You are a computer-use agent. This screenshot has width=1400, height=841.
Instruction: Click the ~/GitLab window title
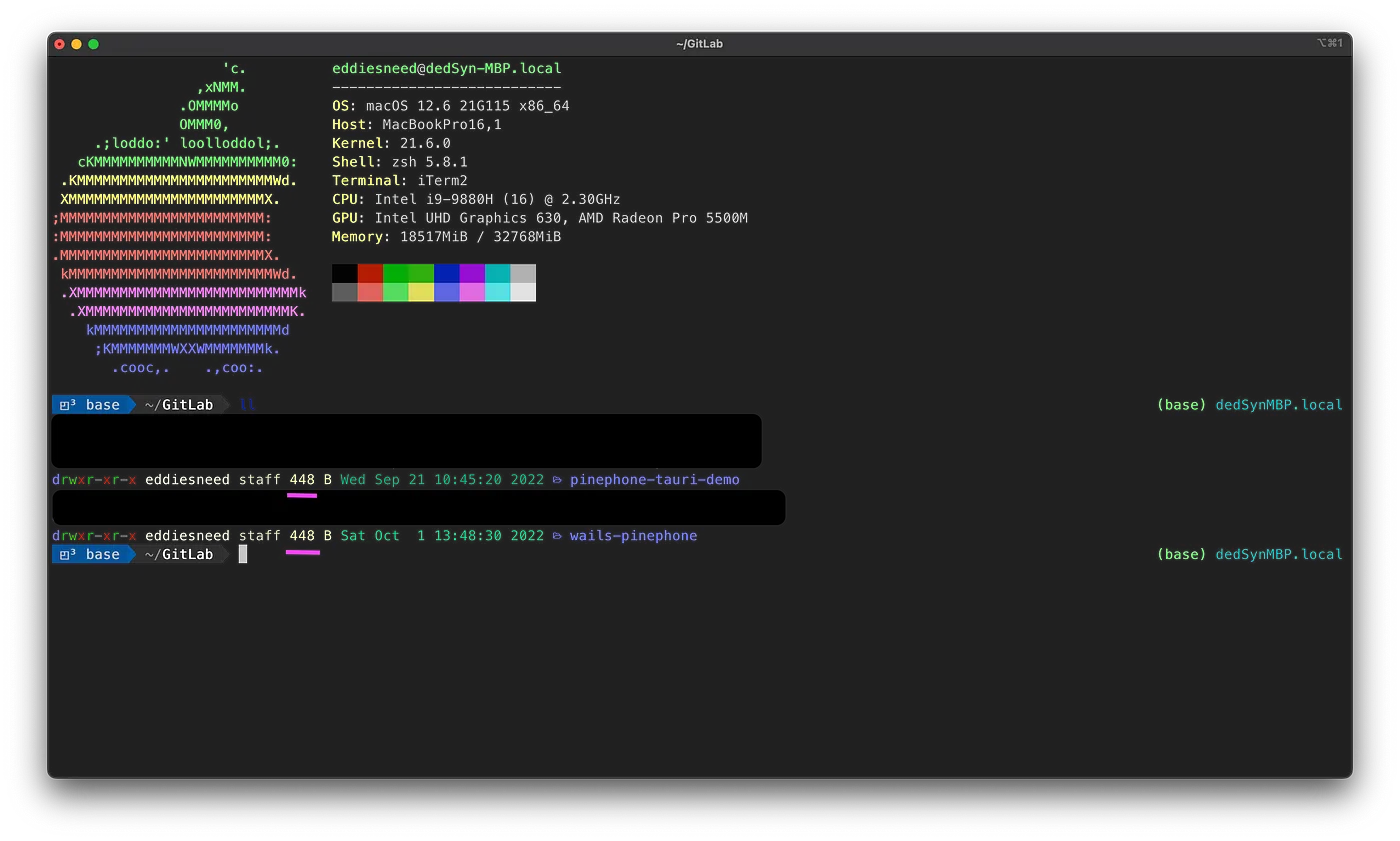pos(699,44)
